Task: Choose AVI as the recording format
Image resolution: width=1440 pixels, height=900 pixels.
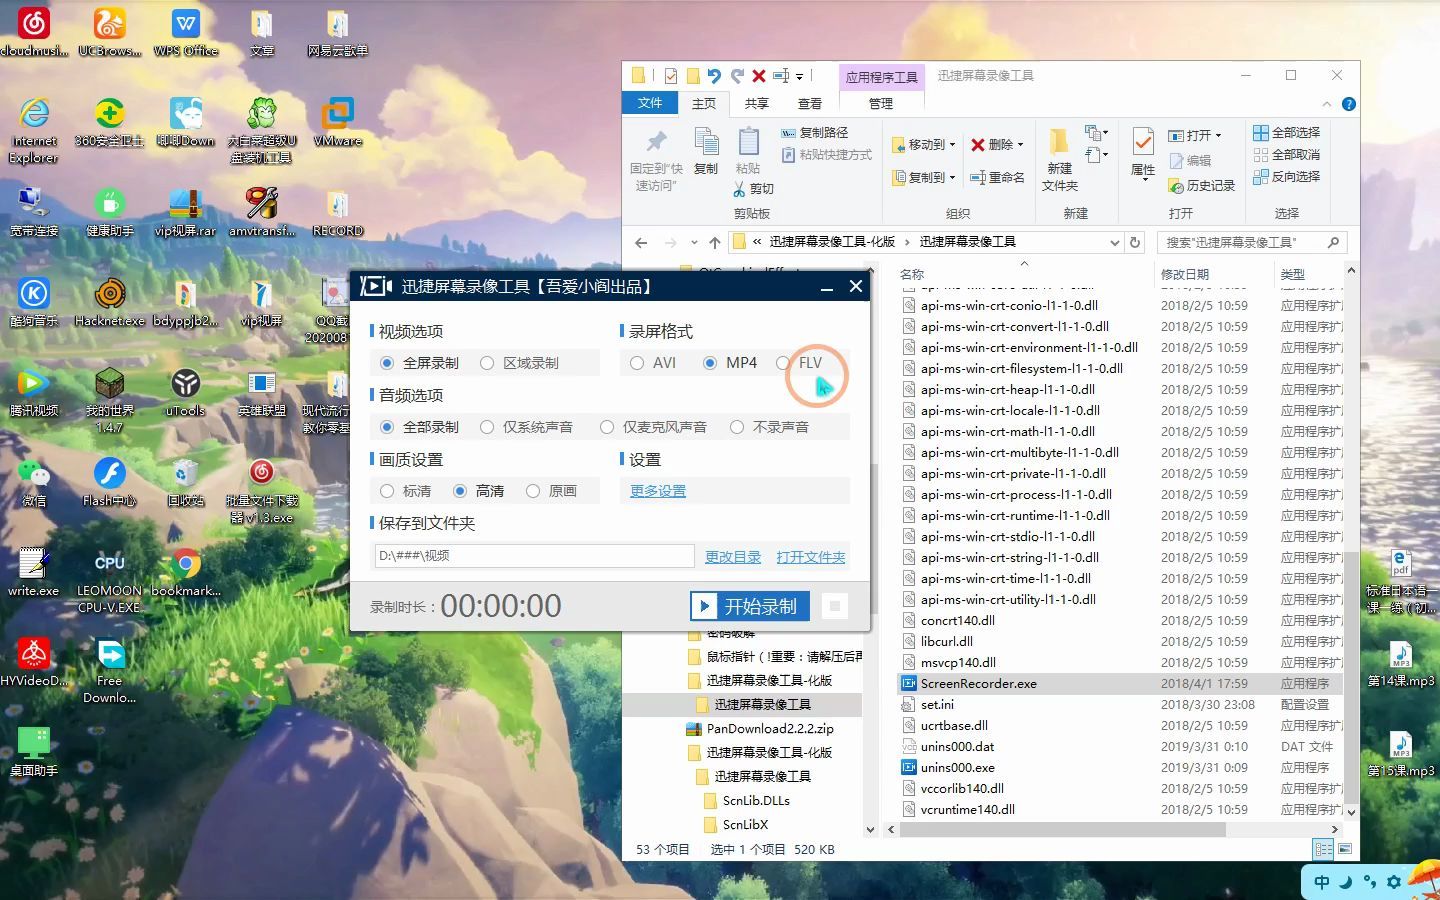Action: [x=653, y=363]
